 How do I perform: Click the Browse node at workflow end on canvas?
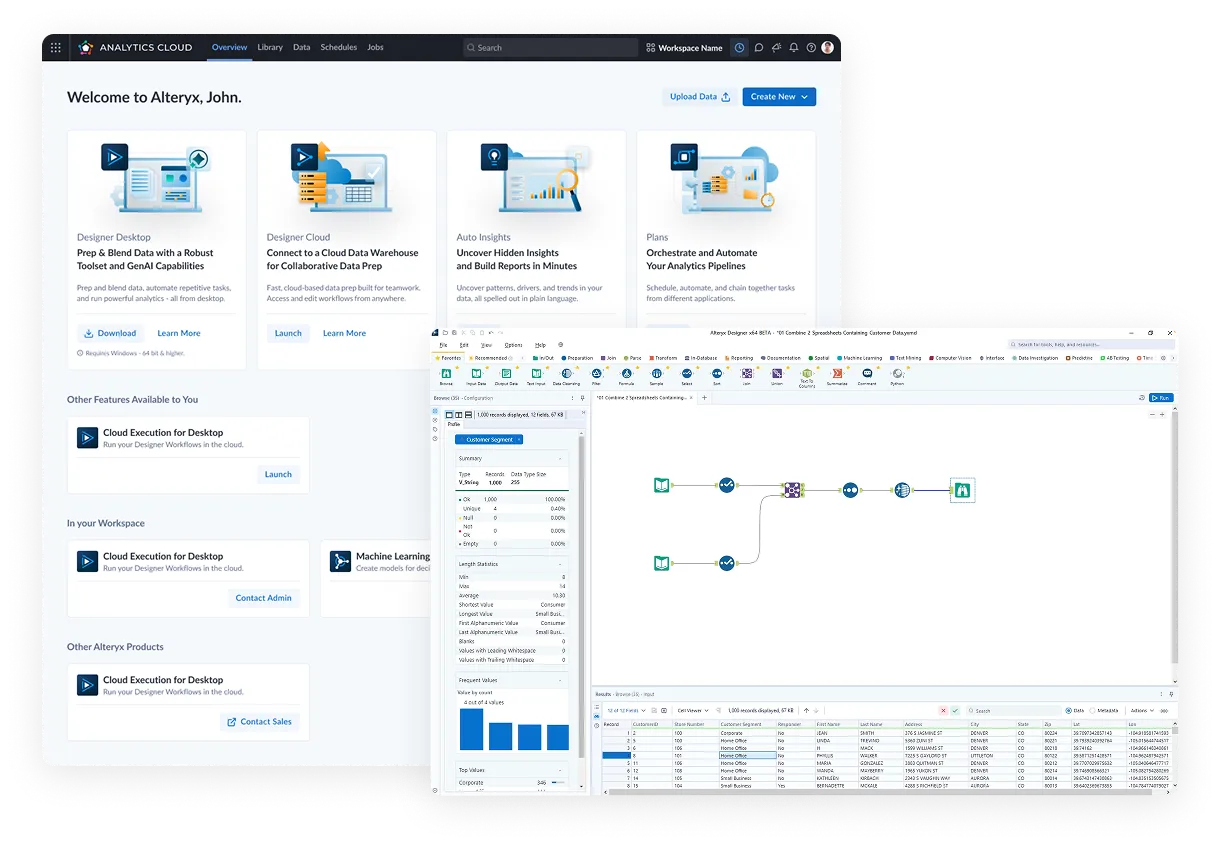(x=962, y=490)
